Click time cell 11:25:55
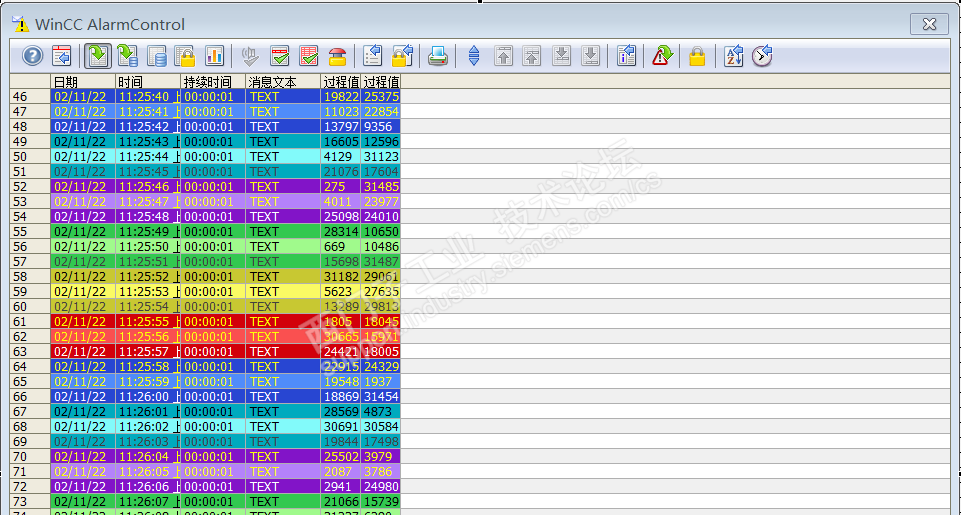This screenshot has height=515, width=961. [148, 321]
